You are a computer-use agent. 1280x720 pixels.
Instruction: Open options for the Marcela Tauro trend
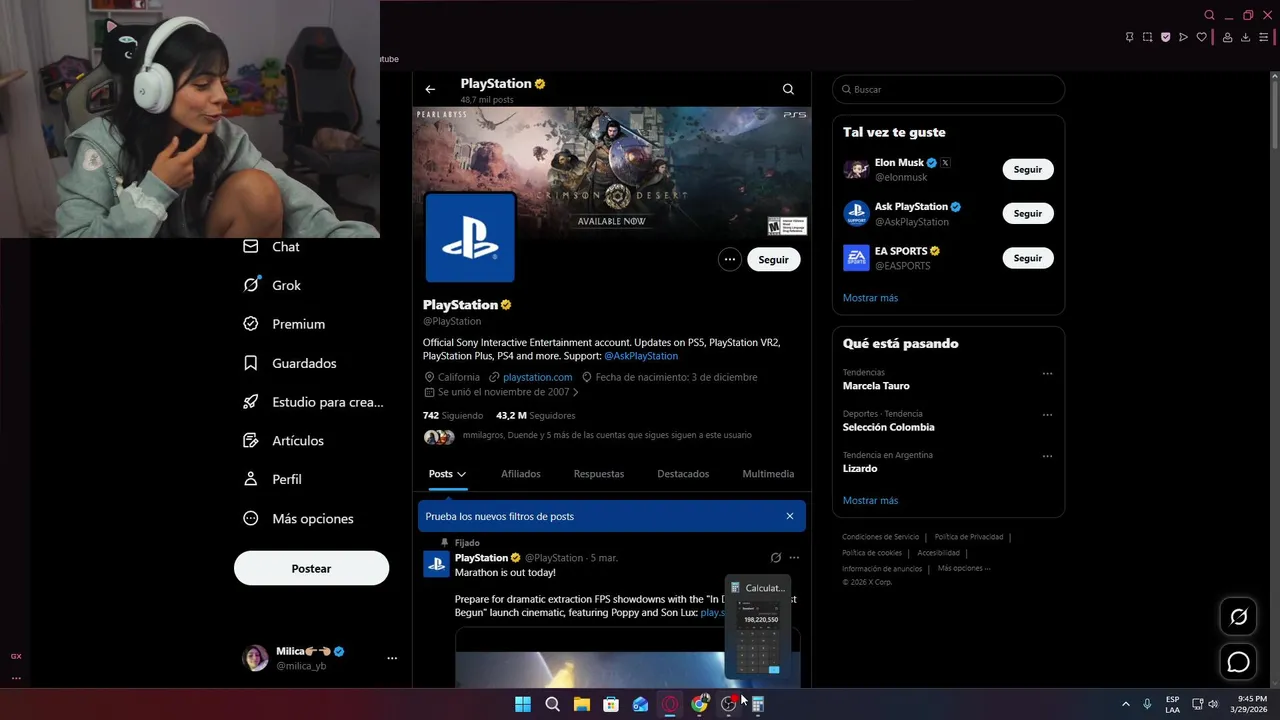[x=1047, y=373]
